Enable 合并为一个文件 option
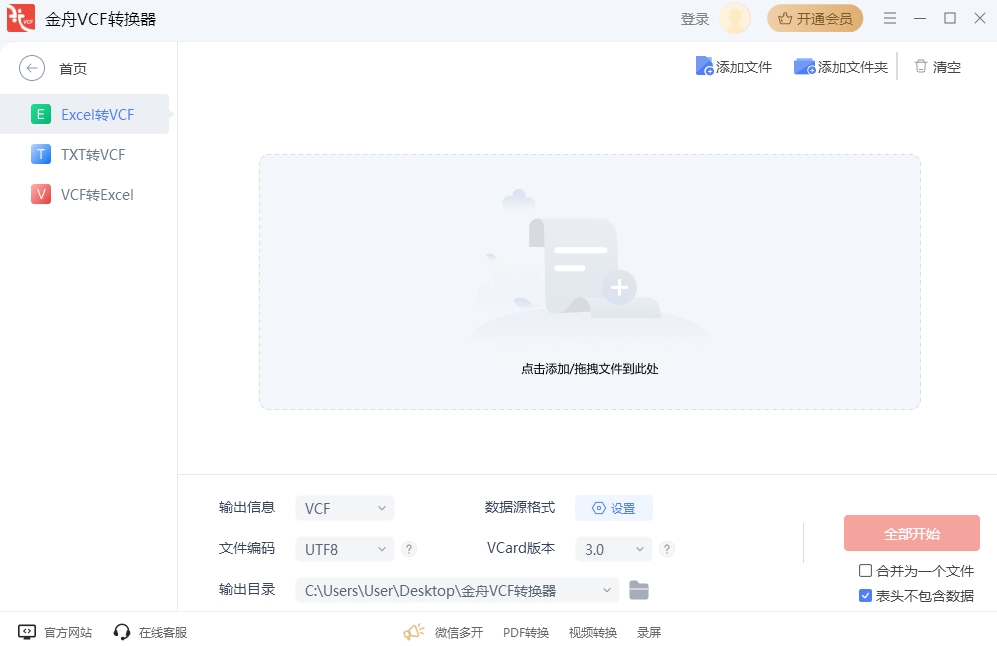997x646 pixels. [864, 571]
